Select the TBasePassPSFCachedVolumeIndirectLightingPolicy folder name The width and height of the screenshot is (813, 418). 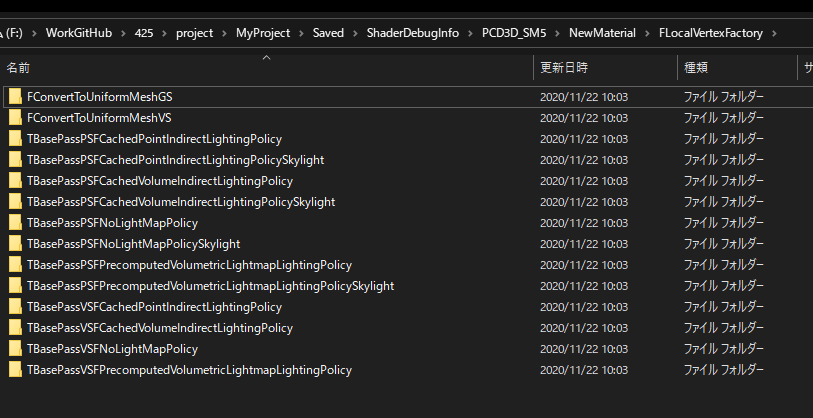(160, 181)
